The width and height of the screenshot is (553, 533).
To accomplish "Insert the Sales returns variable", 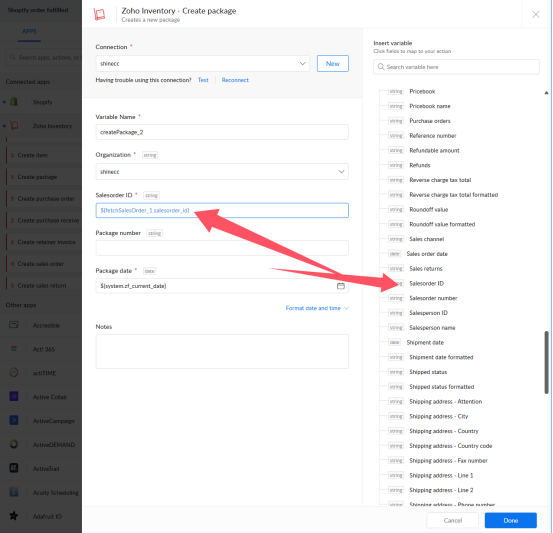I will point(425,269).
